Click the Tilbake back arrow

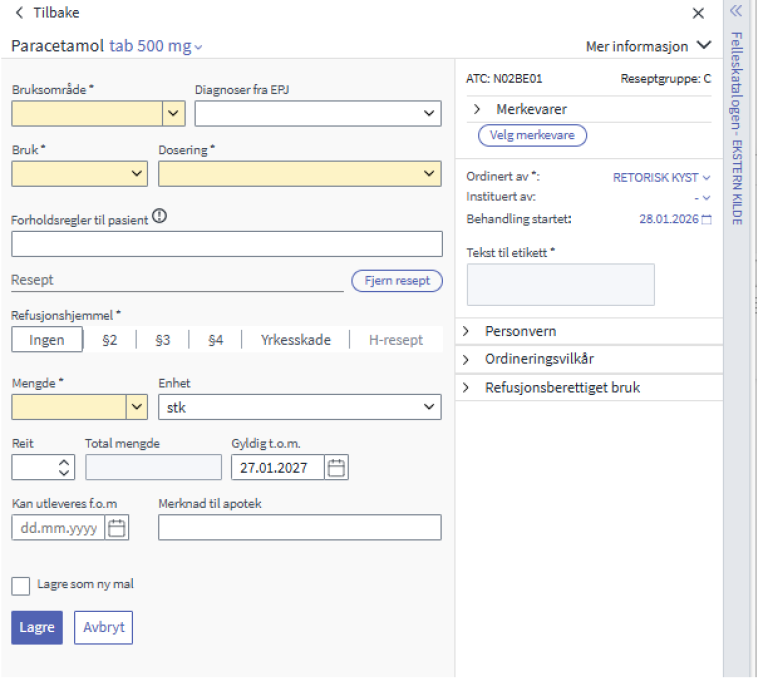tap(20, 13)
